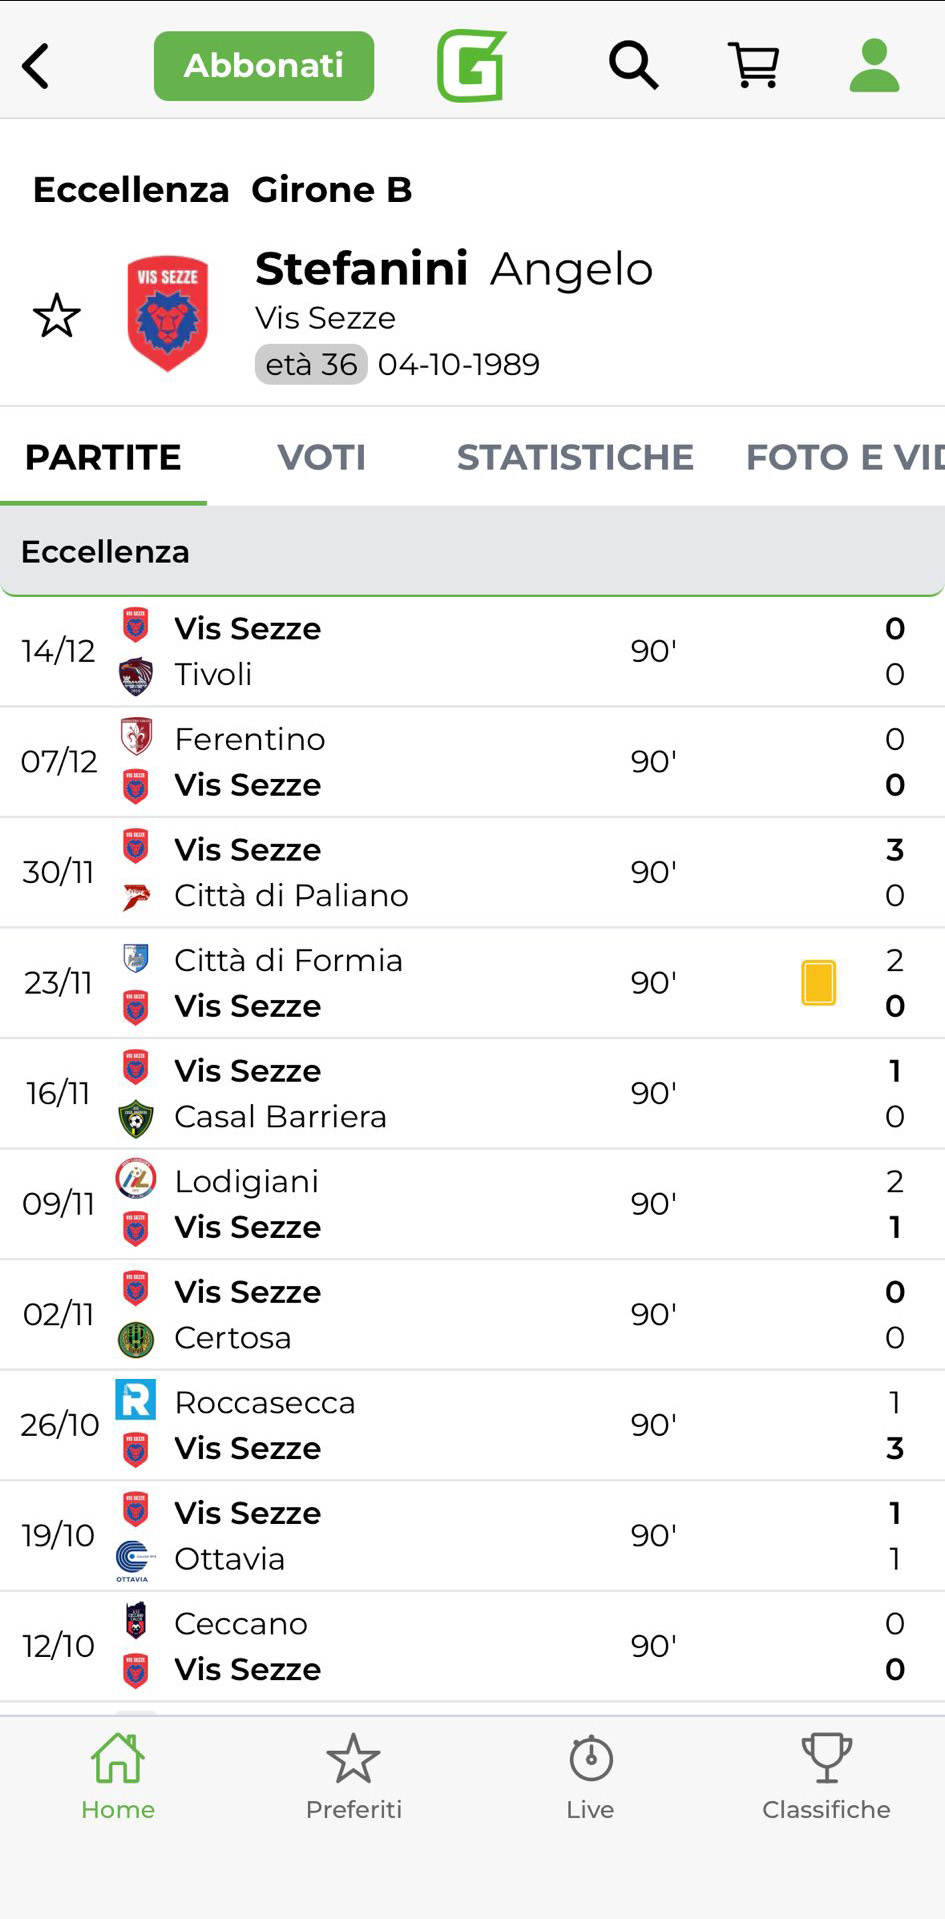The image size is (945, 1919).
Task: Open the user profile icon
Action: click(x=874, y=66)
